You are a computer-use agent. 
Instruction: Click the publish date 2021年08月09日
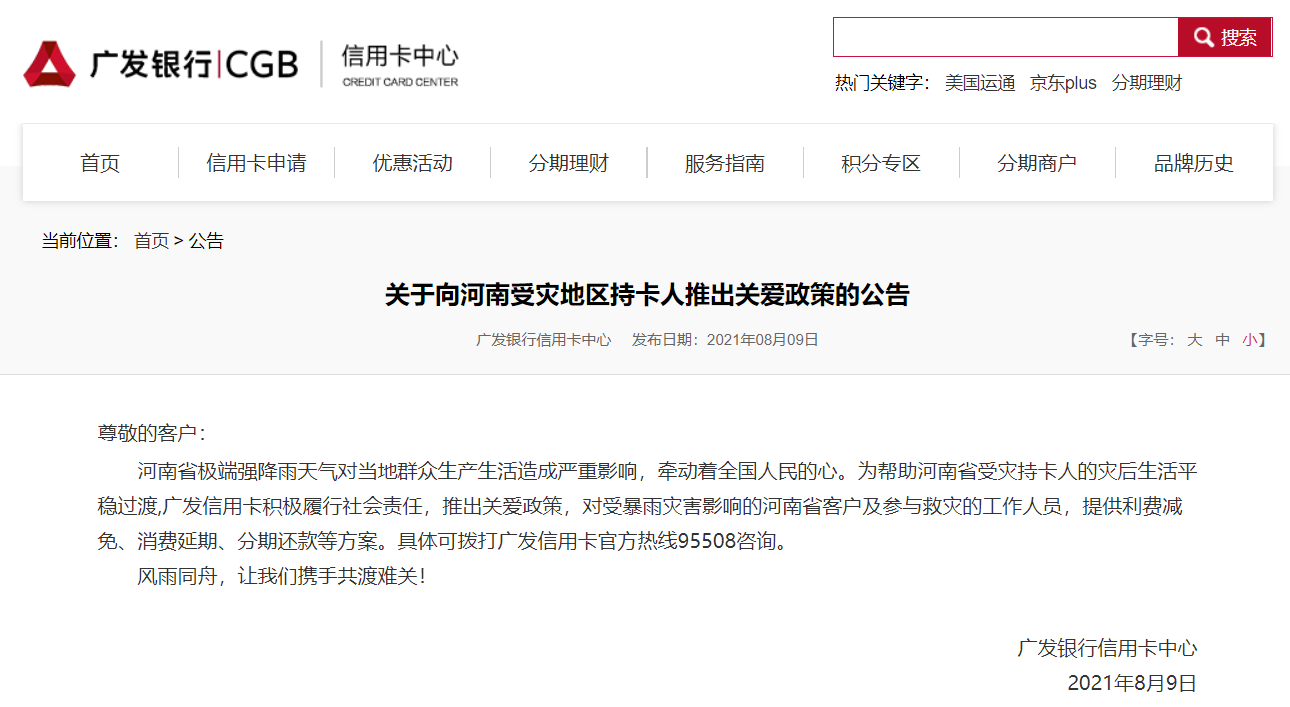762,340
